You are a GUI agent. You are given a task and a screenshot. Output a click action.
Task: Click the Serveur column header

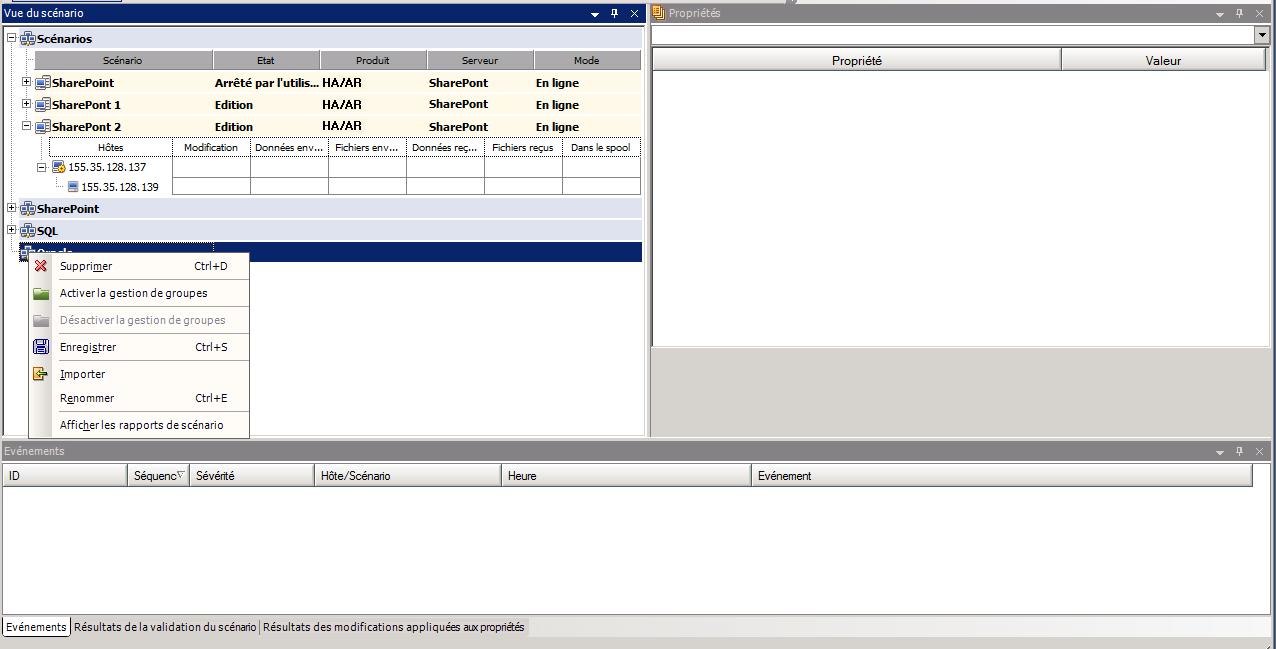click(x=480, y=61)
